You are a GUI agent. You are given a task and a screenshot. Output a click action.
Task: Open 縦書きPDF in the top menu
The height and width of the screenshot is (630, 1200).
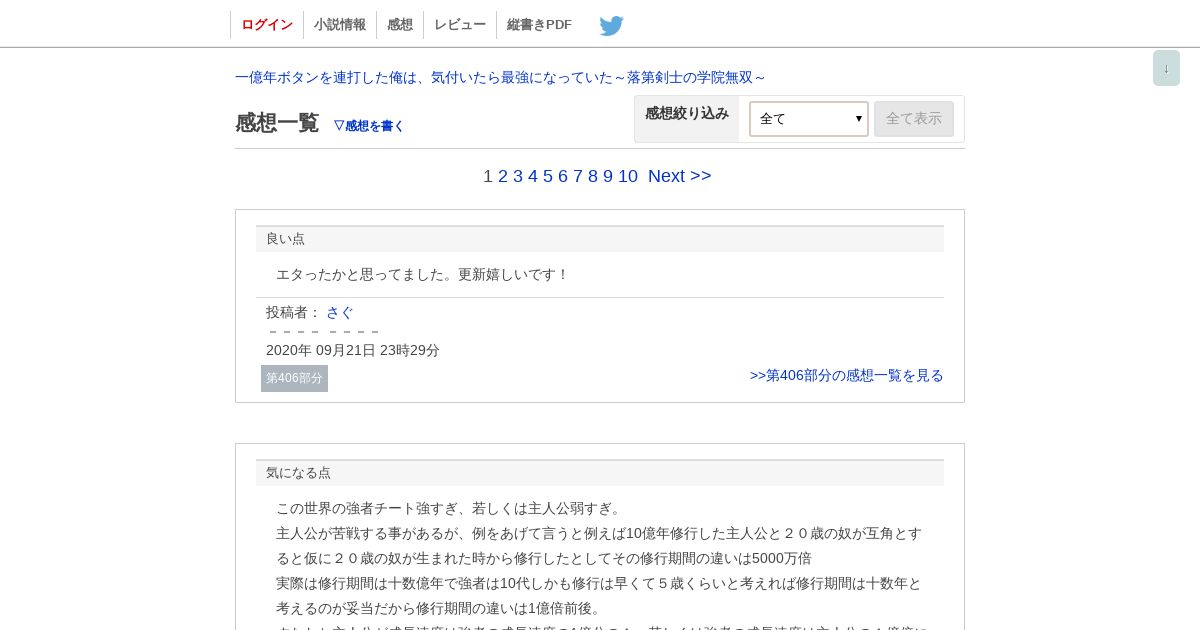(539, 25)
